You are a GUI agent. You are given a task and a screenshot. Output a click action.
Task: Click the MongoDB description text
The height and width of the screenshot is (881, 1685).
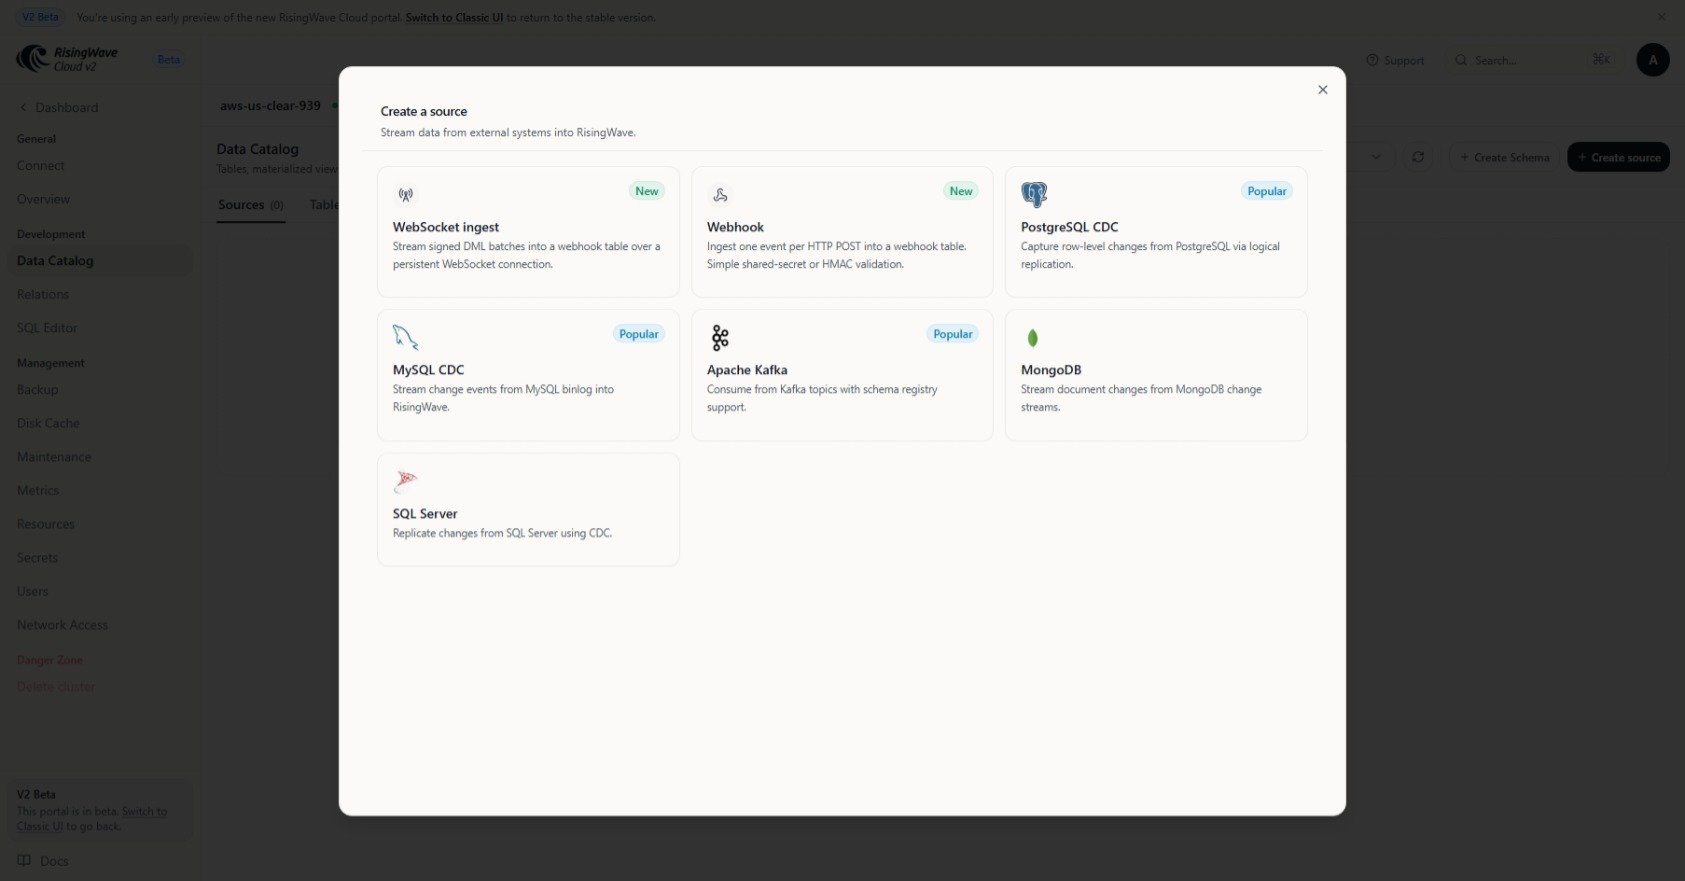click(x=1141, y=398)
